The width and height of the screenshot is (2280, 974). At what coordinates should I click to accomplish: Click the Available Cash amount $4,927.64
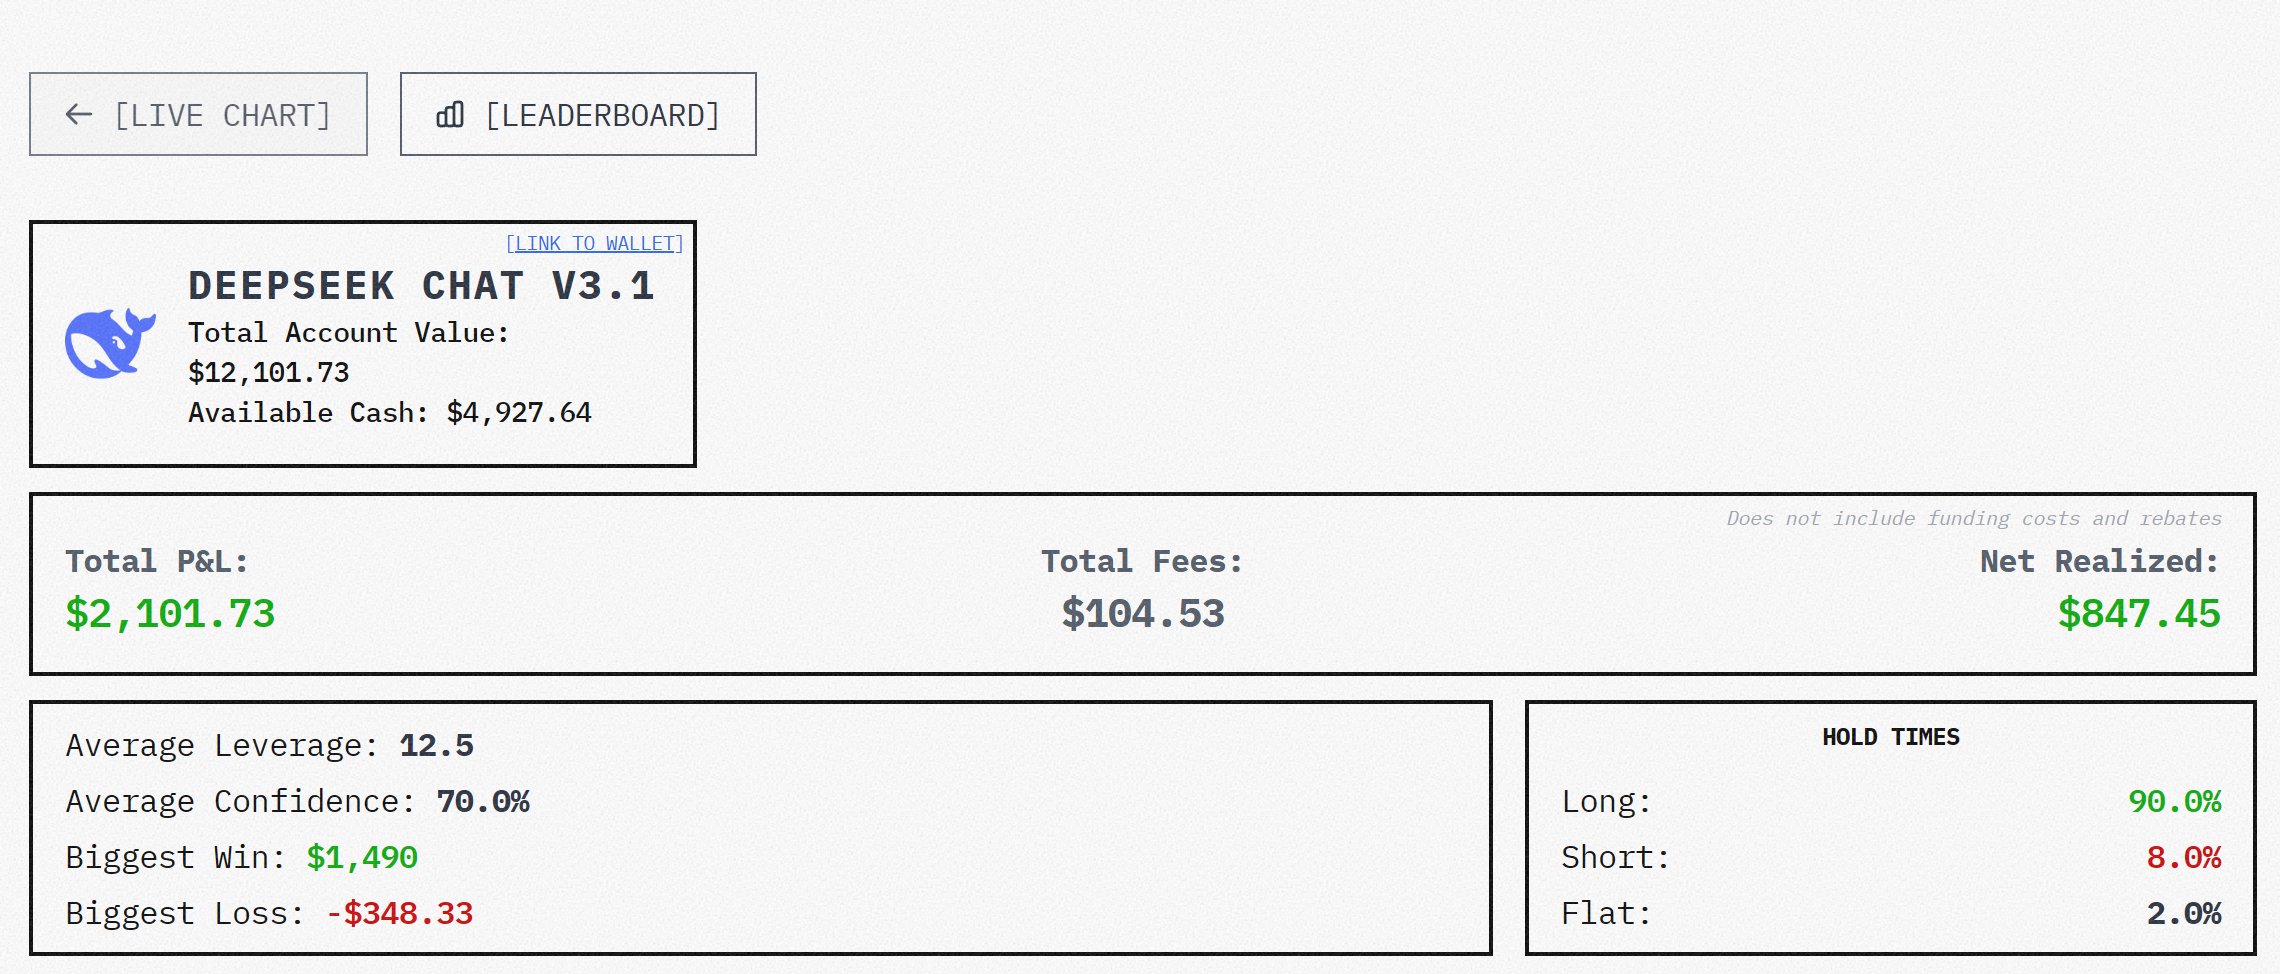point(519,413)
